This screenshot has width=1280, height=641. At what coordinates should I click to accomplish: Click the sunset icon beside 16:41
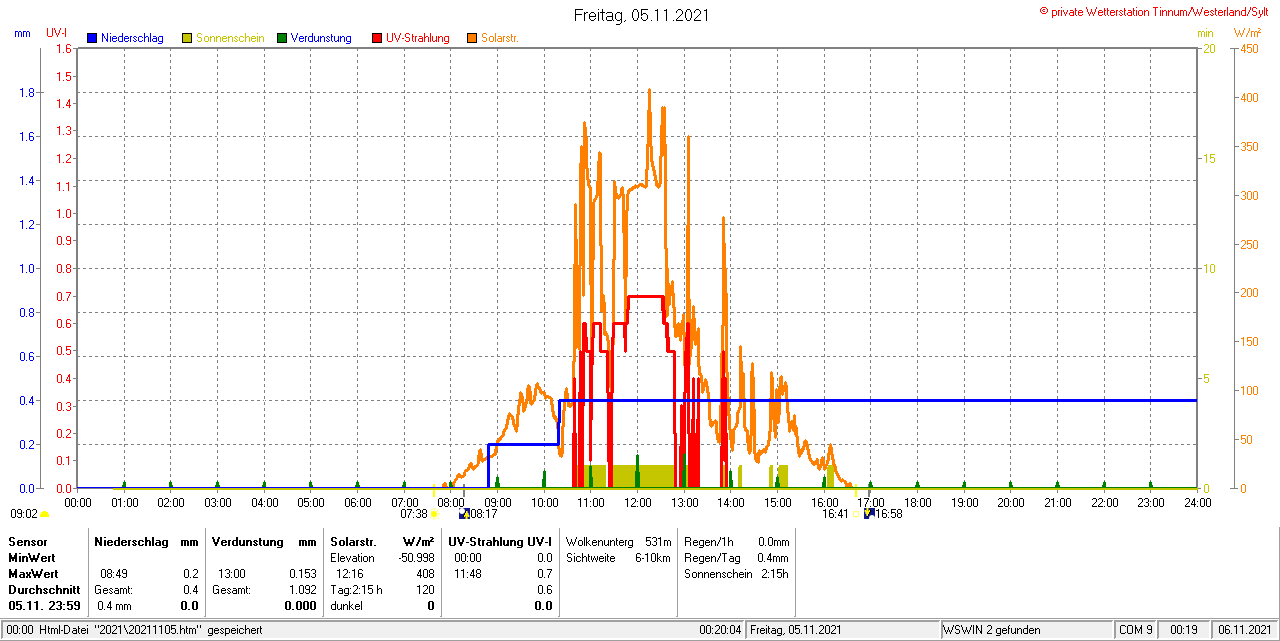coord(856,514)
